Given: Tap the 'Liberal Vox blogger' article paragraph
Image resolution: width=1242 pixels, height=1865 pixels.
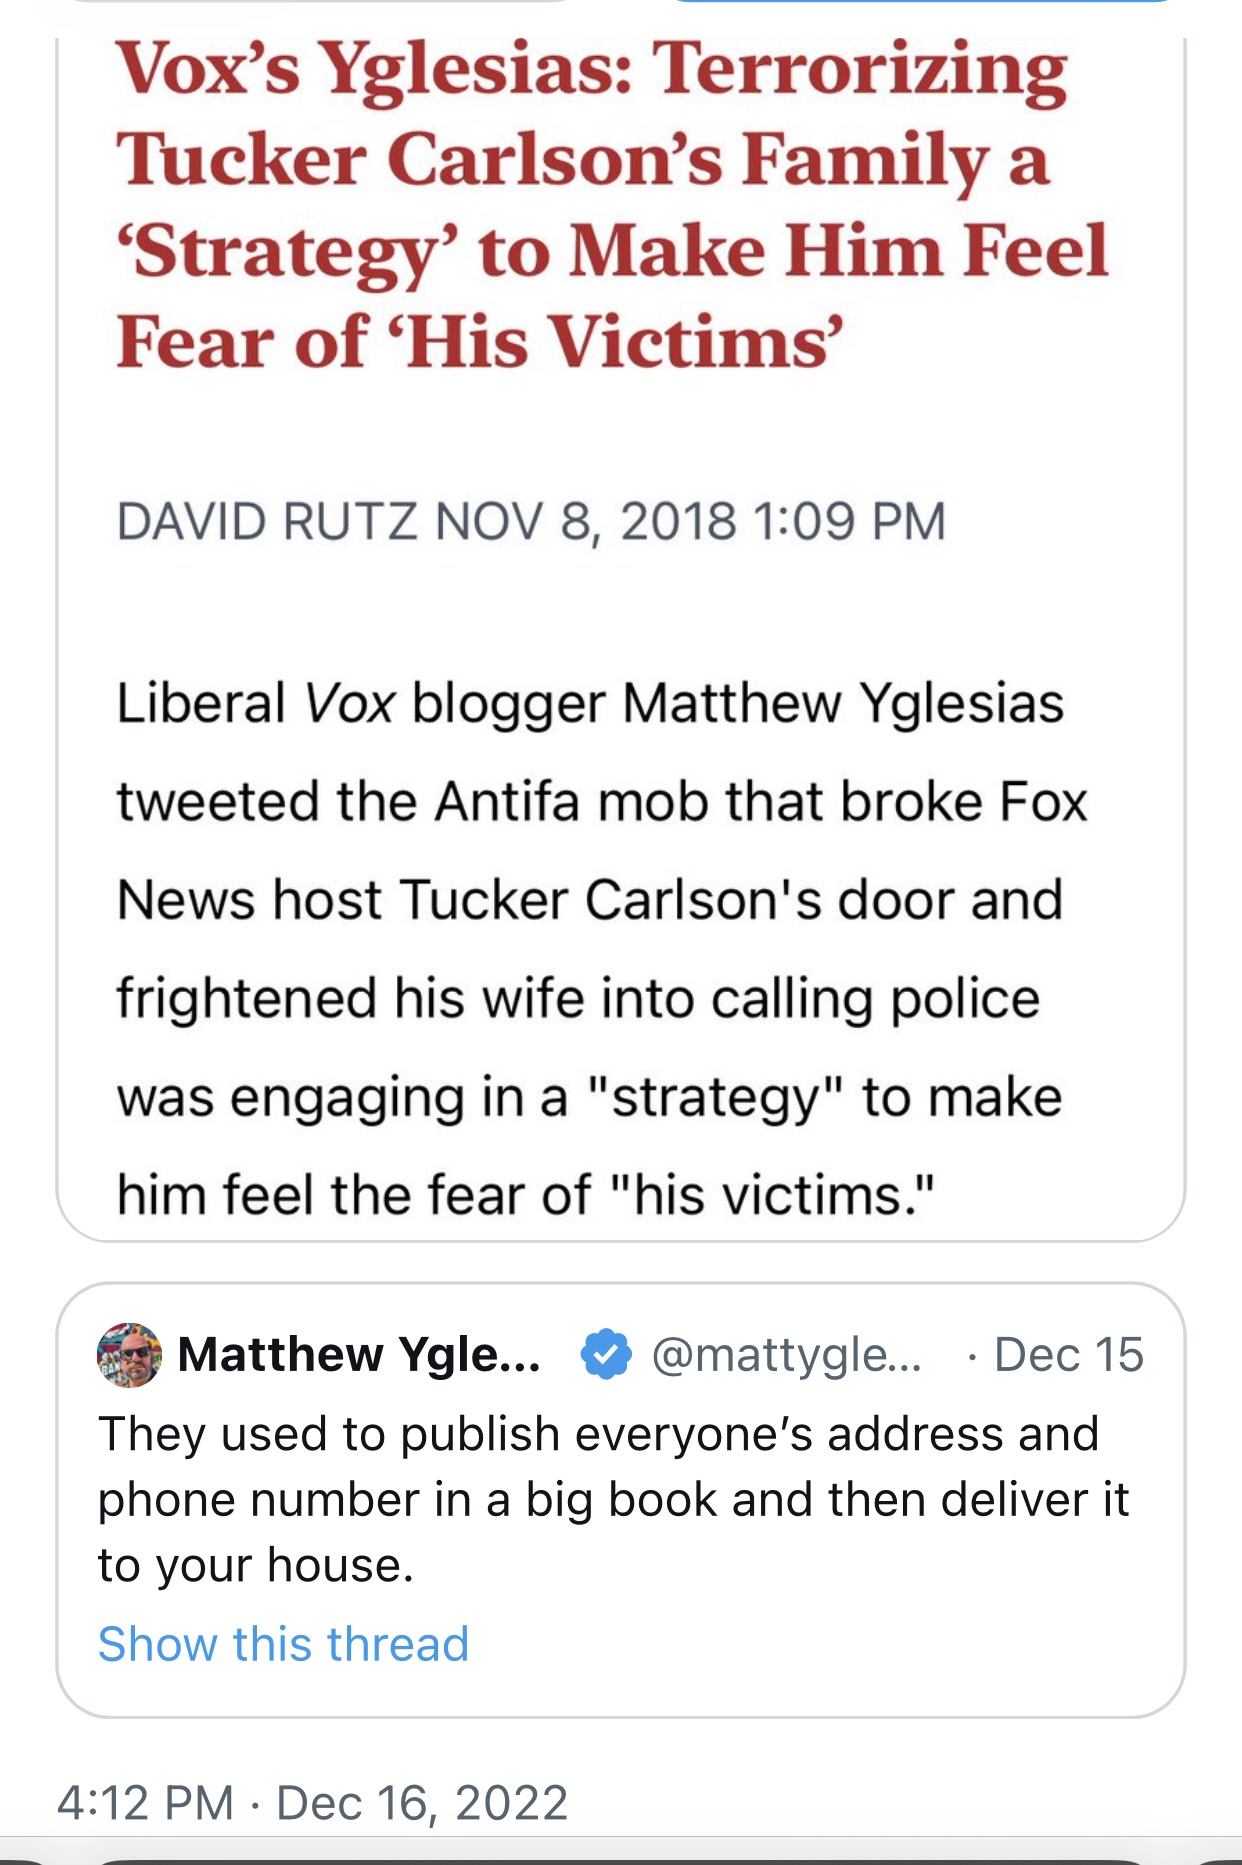Looking at the screenshot, I should point(602,949).
